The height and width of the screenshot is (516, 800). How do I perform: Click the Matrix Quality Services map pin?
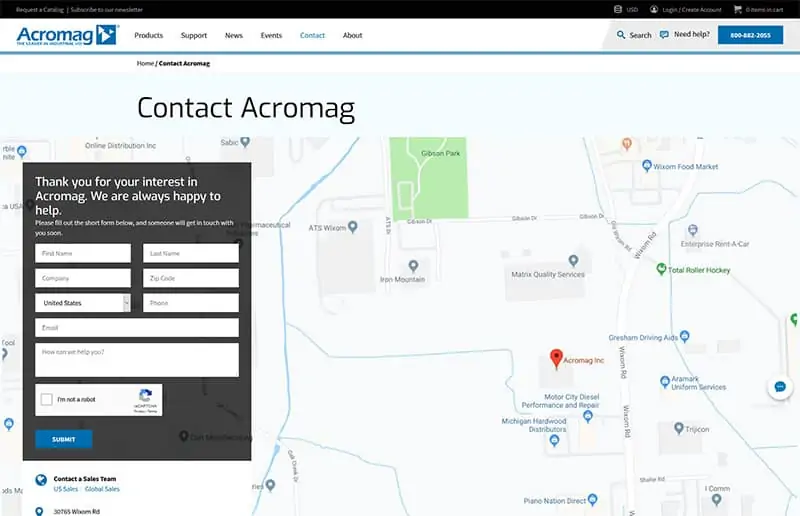point(573,261)
